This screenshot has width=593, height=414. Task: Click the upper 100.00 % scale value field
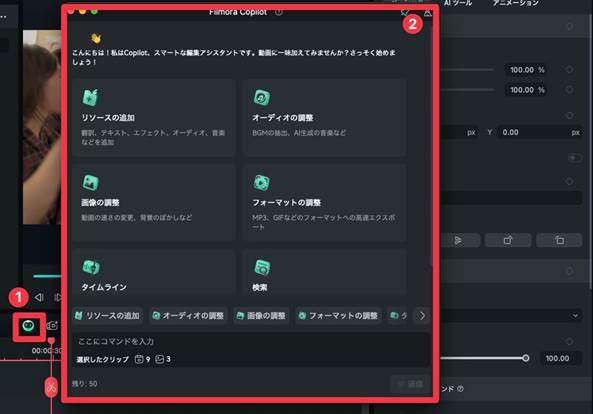[x=527, y=70]
